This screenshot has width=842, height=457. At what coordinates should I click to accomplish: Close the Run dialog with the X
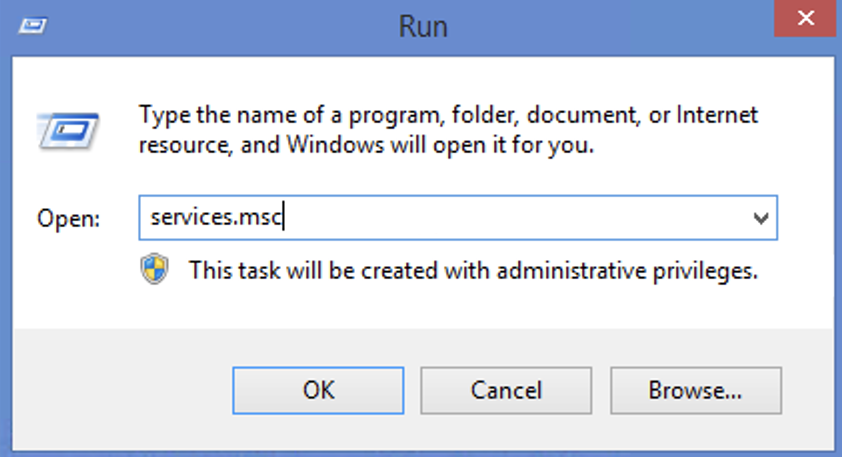(805, 18)
